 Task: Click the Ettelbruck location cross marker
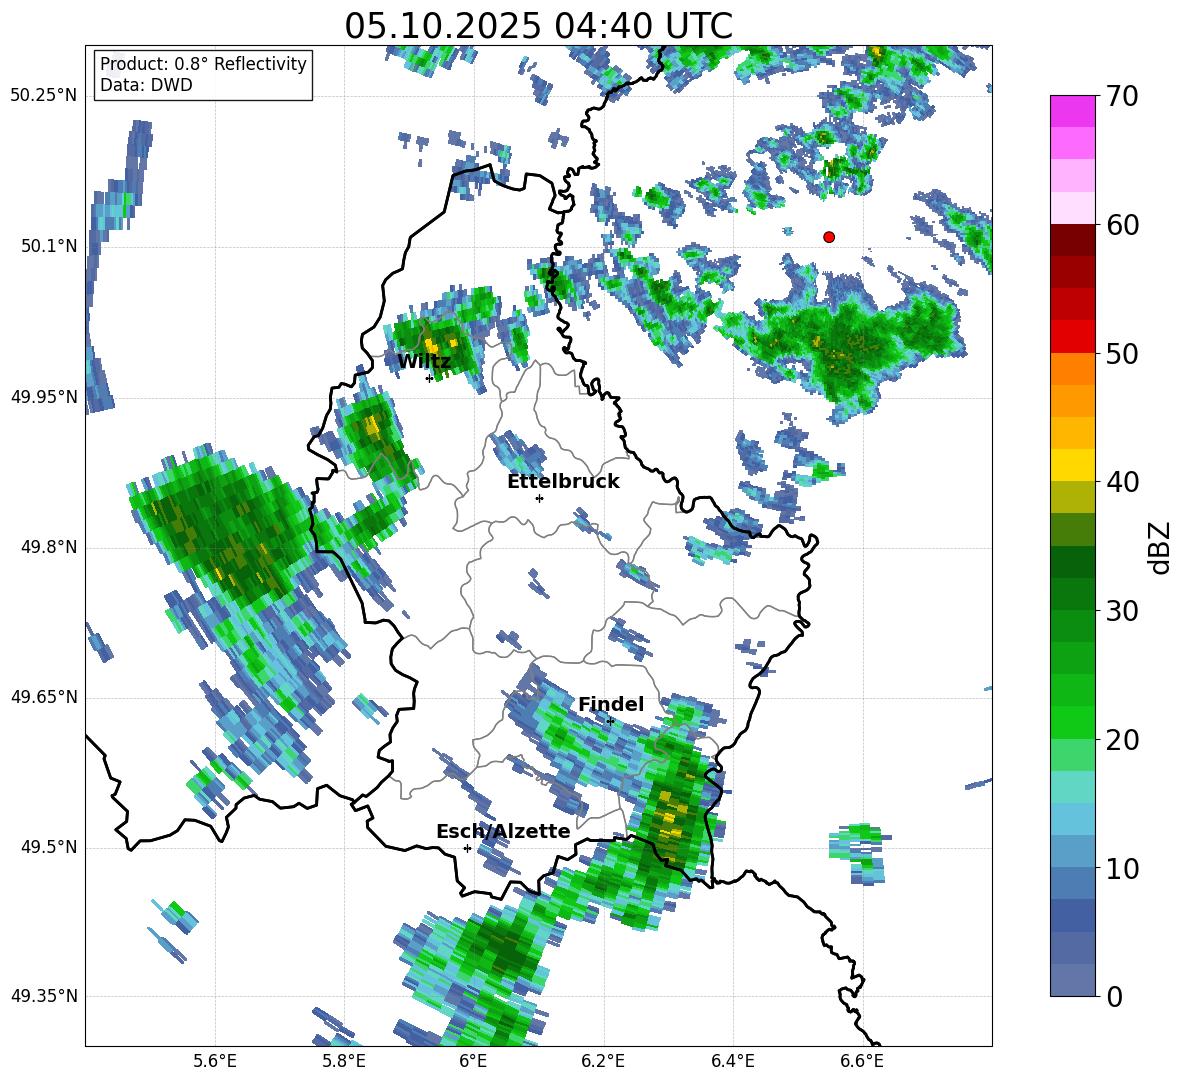pyautogui.click(x=539, y=498)
